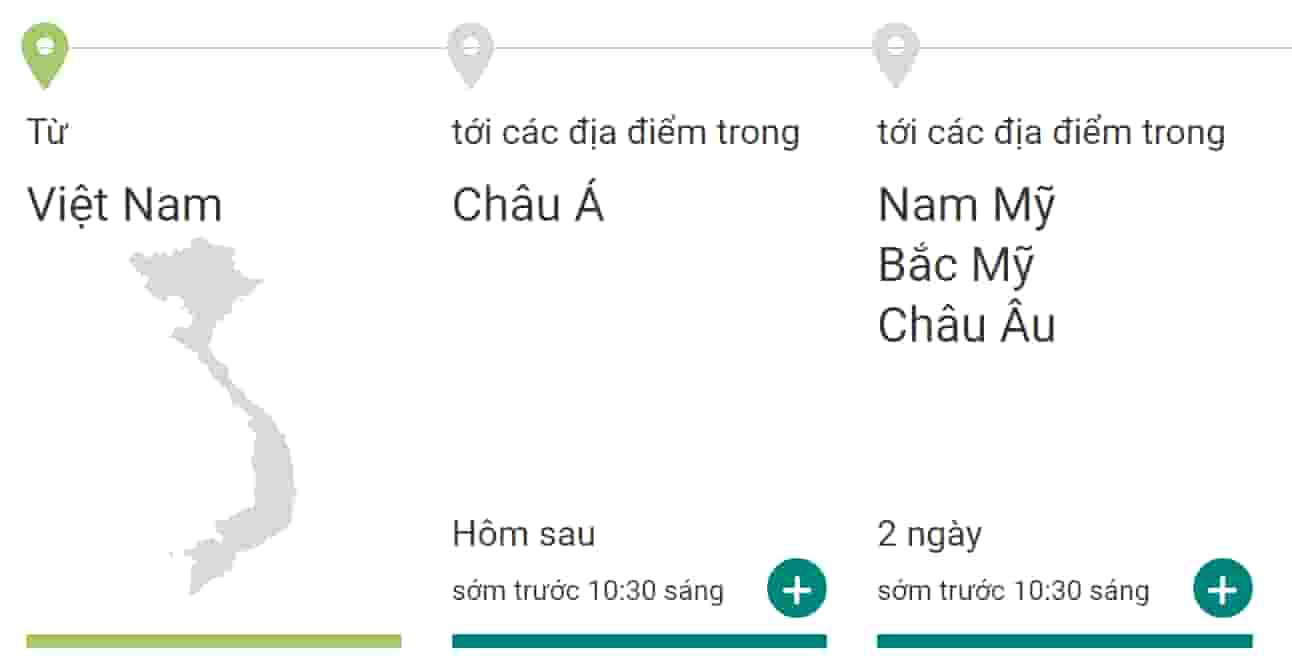
Task: Click the Nam Mỹ destination text
Action: pyautogui.click(x=966, y=205)
